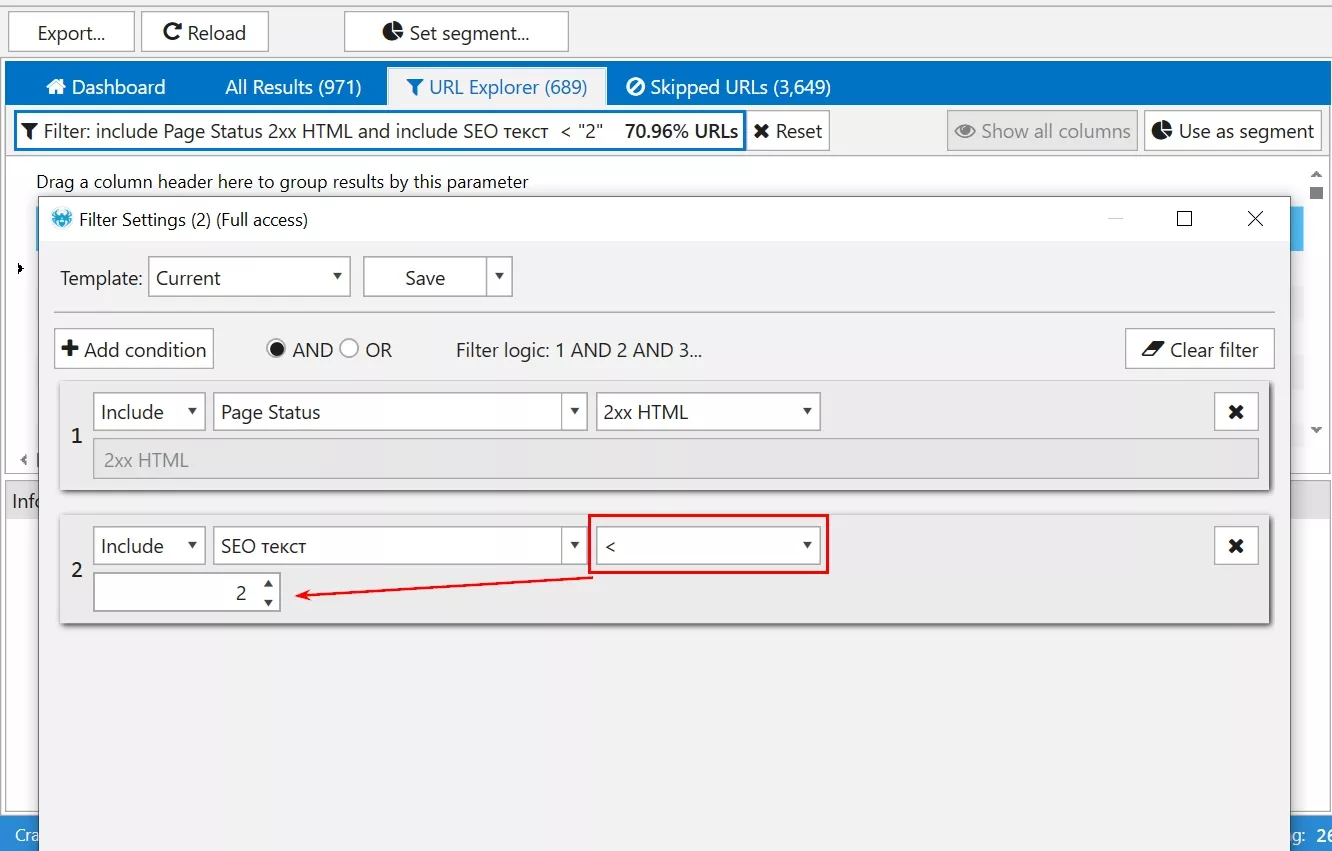Open Include dropdown in condition 1
The height and width of the screenshot is (851, 1332).
pos(149,412)
